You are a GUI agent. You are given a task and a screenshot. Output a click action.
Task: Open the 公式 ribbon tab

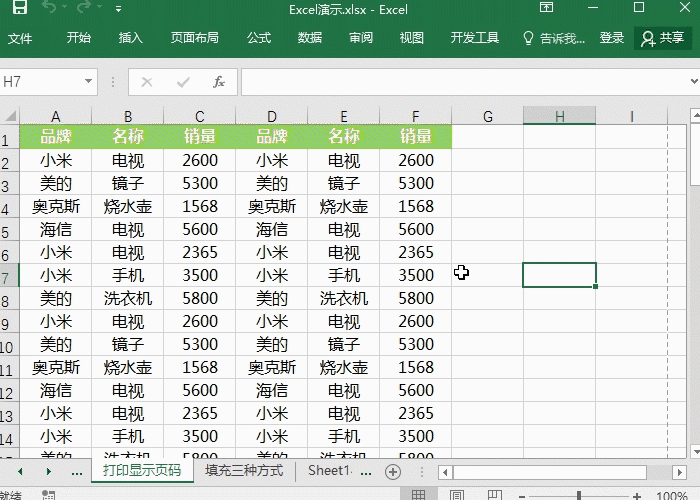point(259,38)
